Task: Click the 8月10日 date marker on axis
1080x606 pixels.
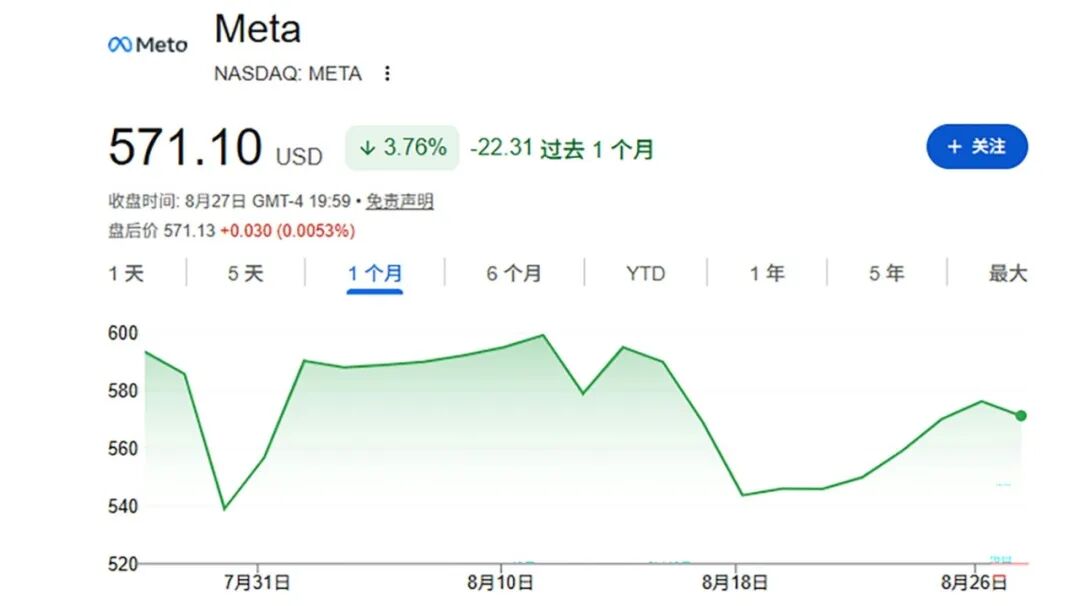Action: point(500,583)
